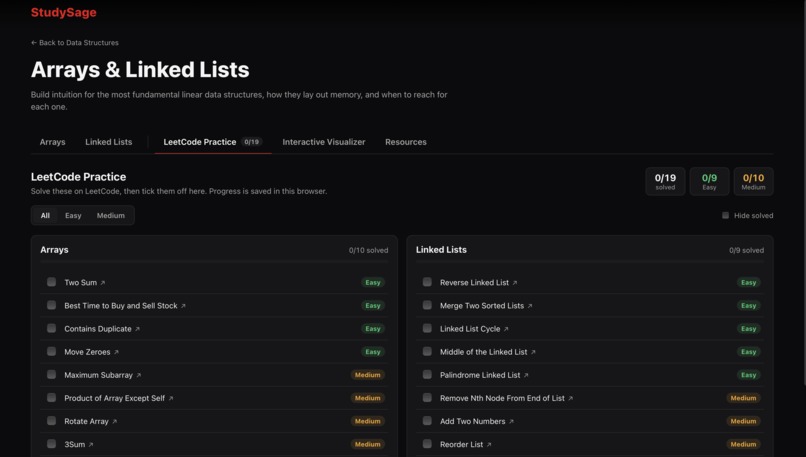
Task: Click the 0/9 Easy stat card
Action: pyautogui.click(x=709, y=181)
